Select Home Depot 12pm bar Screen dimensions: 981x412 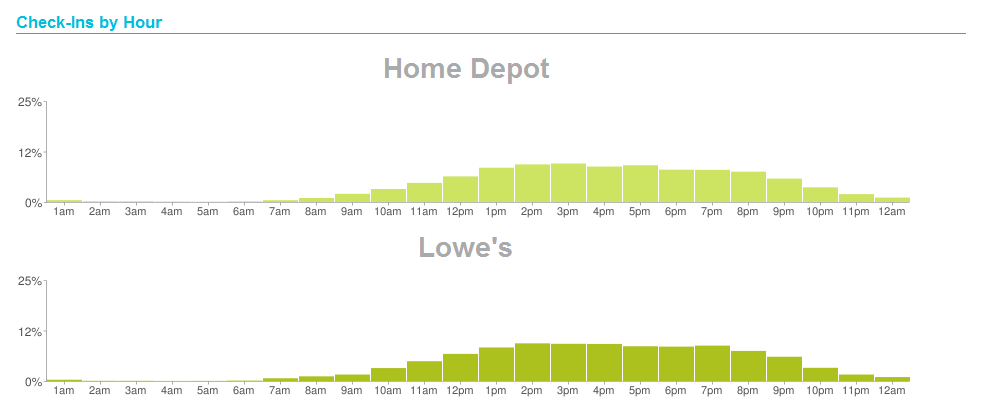[460, 189]
